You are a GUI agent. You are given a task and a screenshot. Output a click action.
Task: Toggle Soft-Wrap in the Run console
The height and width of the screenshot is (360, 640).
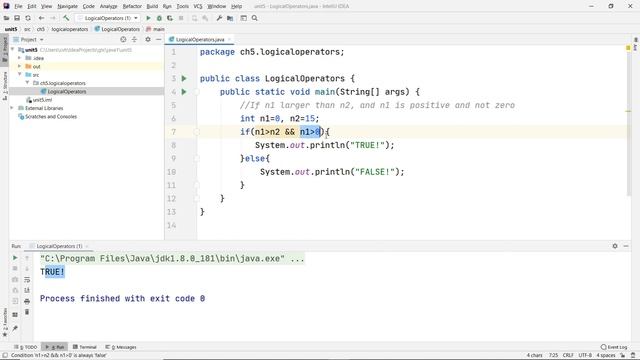click(27, 280)
